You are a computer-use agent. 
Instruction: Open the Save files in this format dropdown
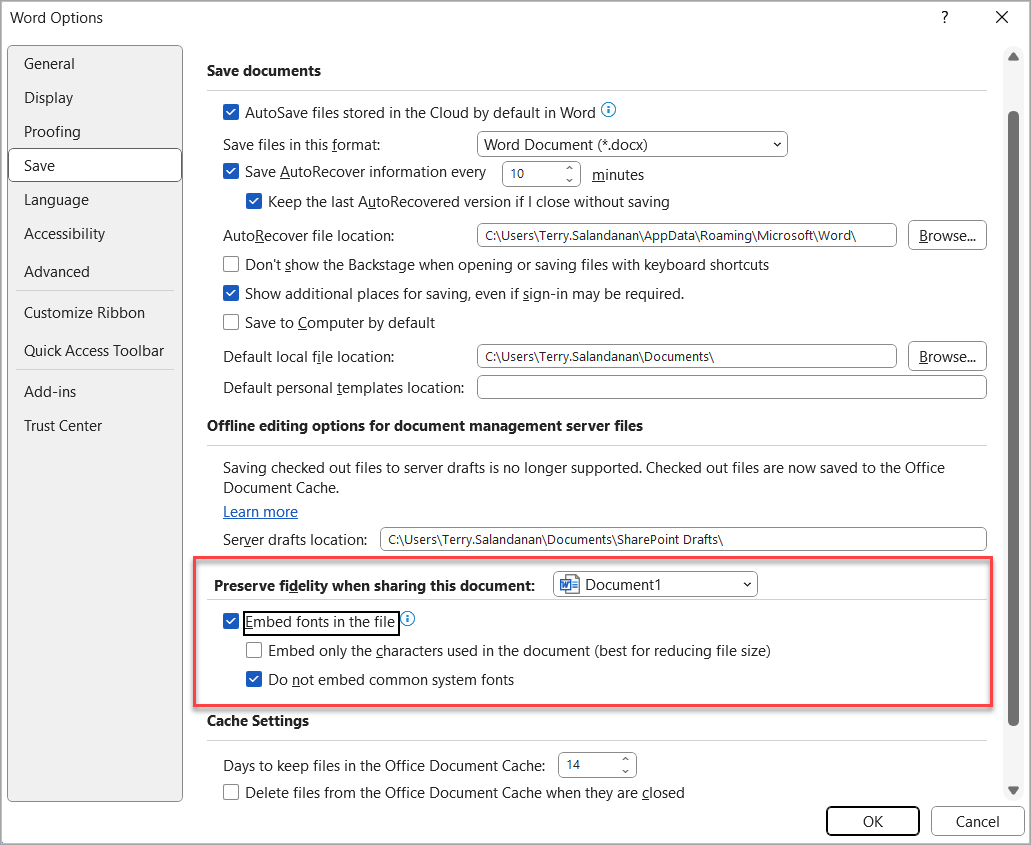(x=632, y=144)
